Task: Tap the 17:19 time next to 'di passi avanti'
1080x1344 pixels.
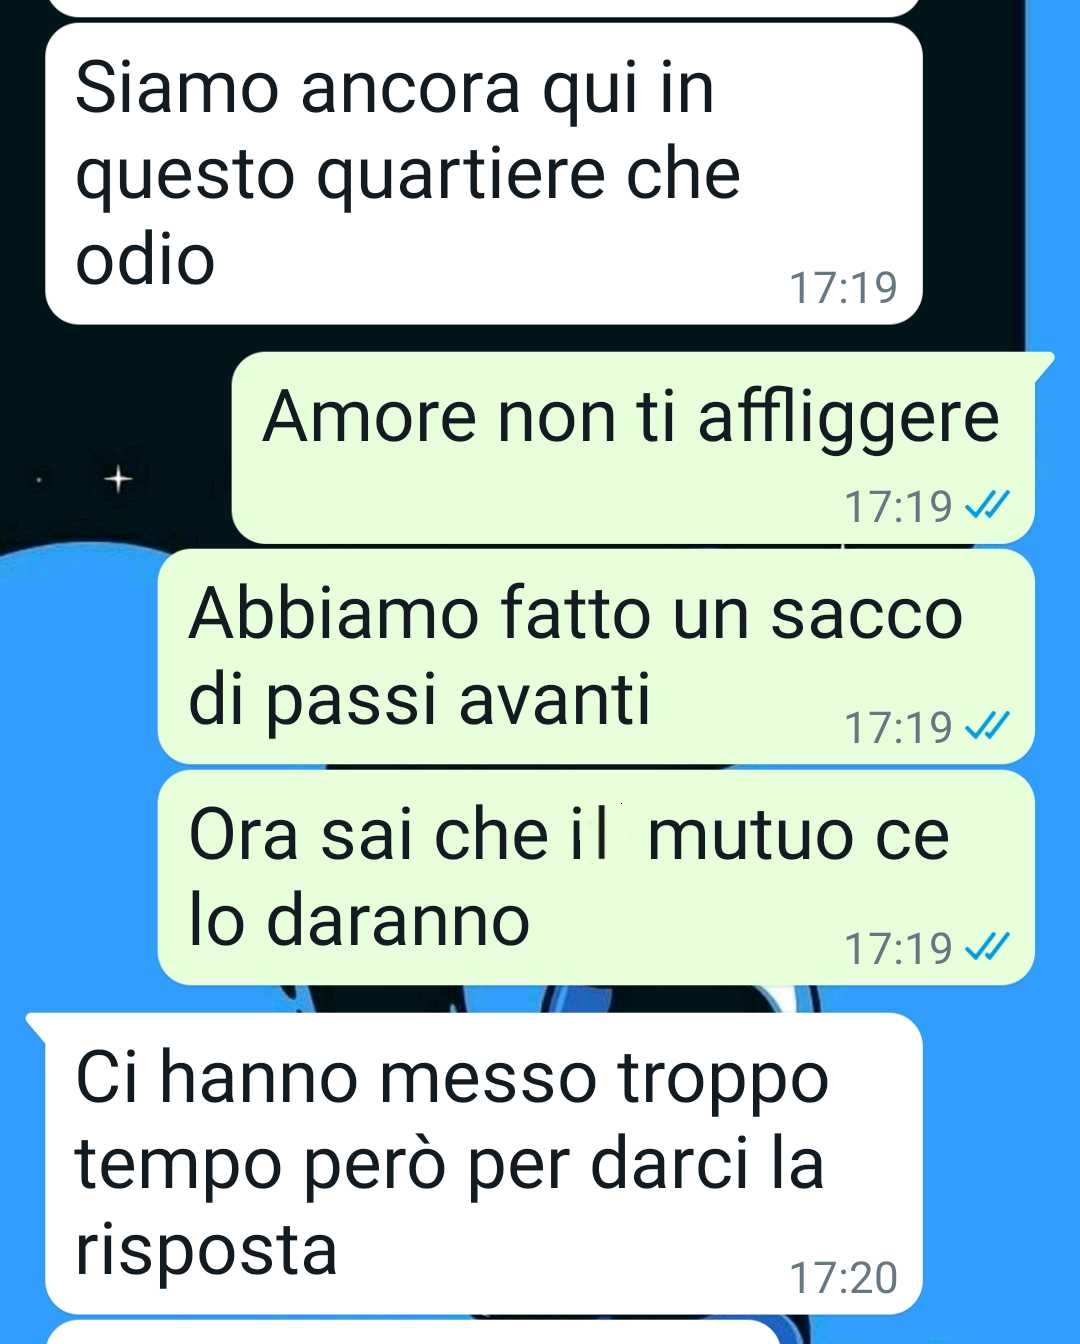Action: 898,727
